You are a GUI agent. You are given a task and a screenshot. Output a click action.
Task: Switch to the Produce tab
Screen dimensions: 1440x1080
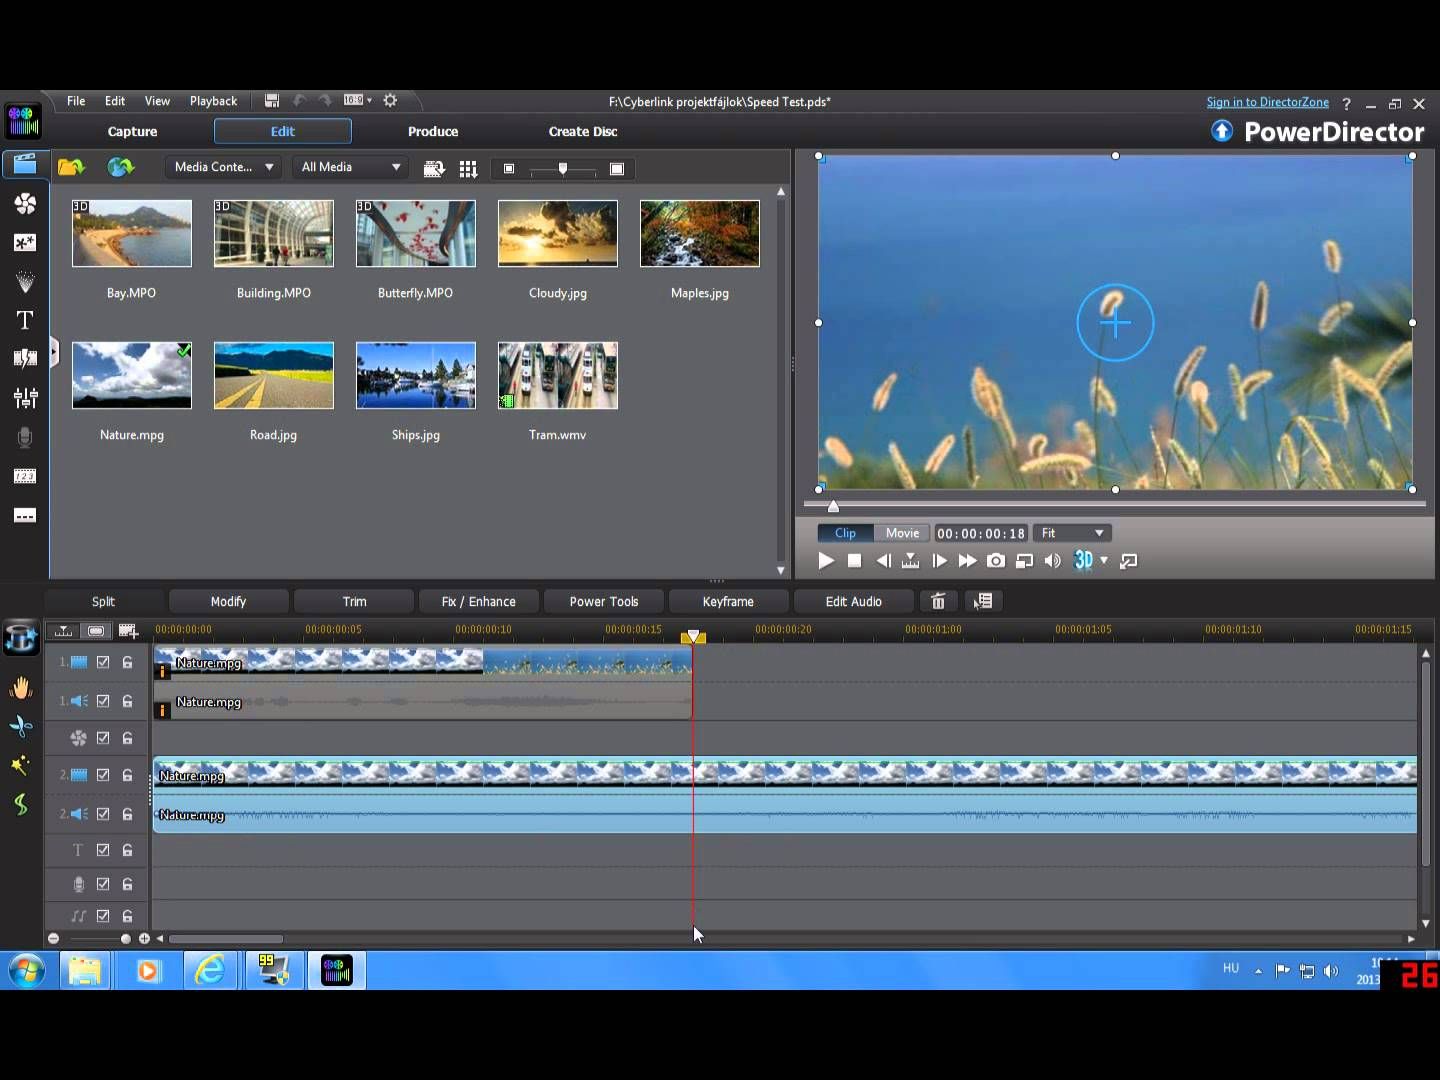[x=433, y=131]
